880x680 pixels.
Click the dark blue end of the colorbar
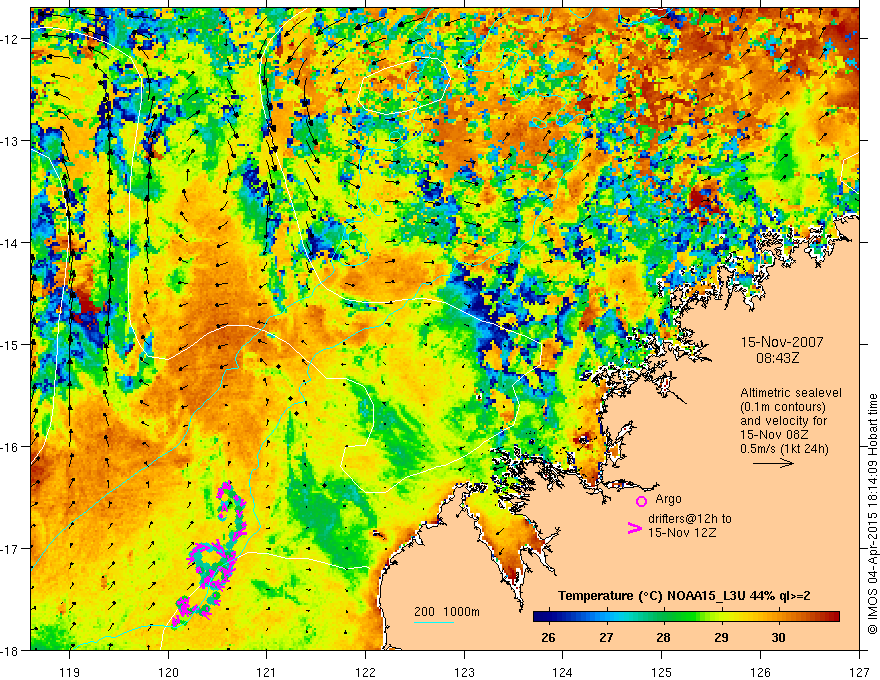point(539,617)
